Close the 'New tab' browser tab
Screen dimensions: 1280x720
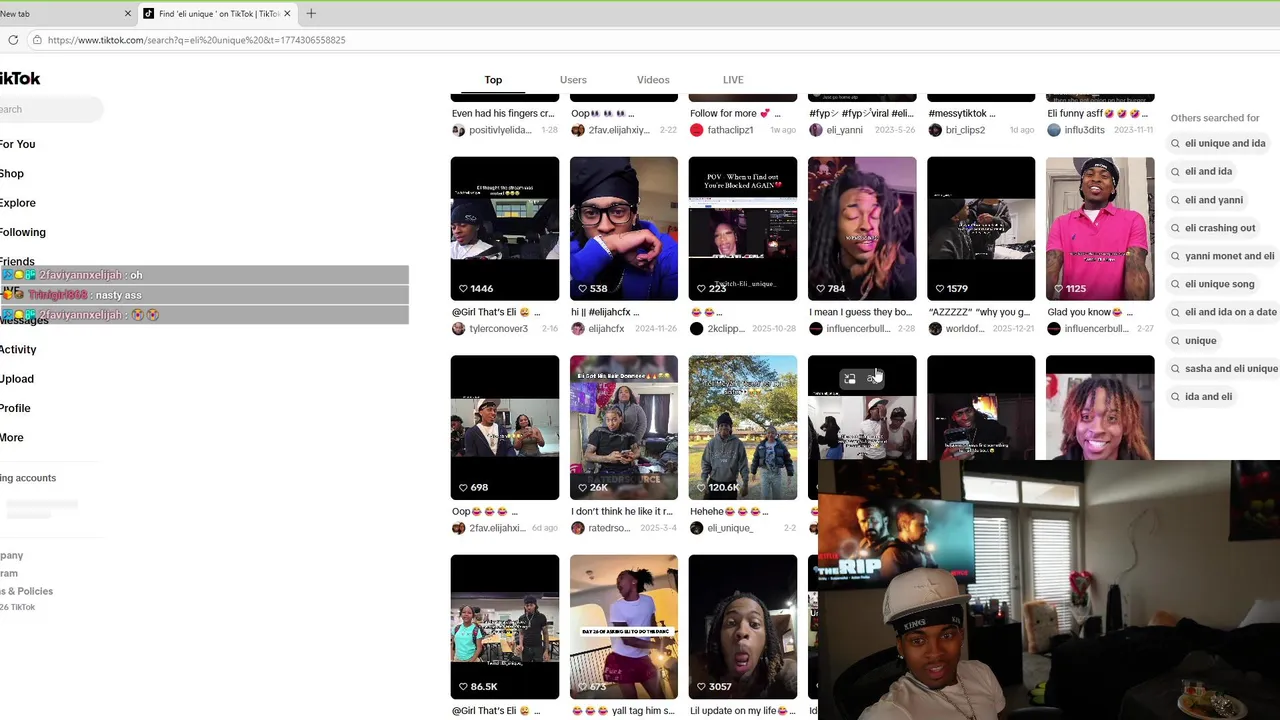(x=128, y=13)
